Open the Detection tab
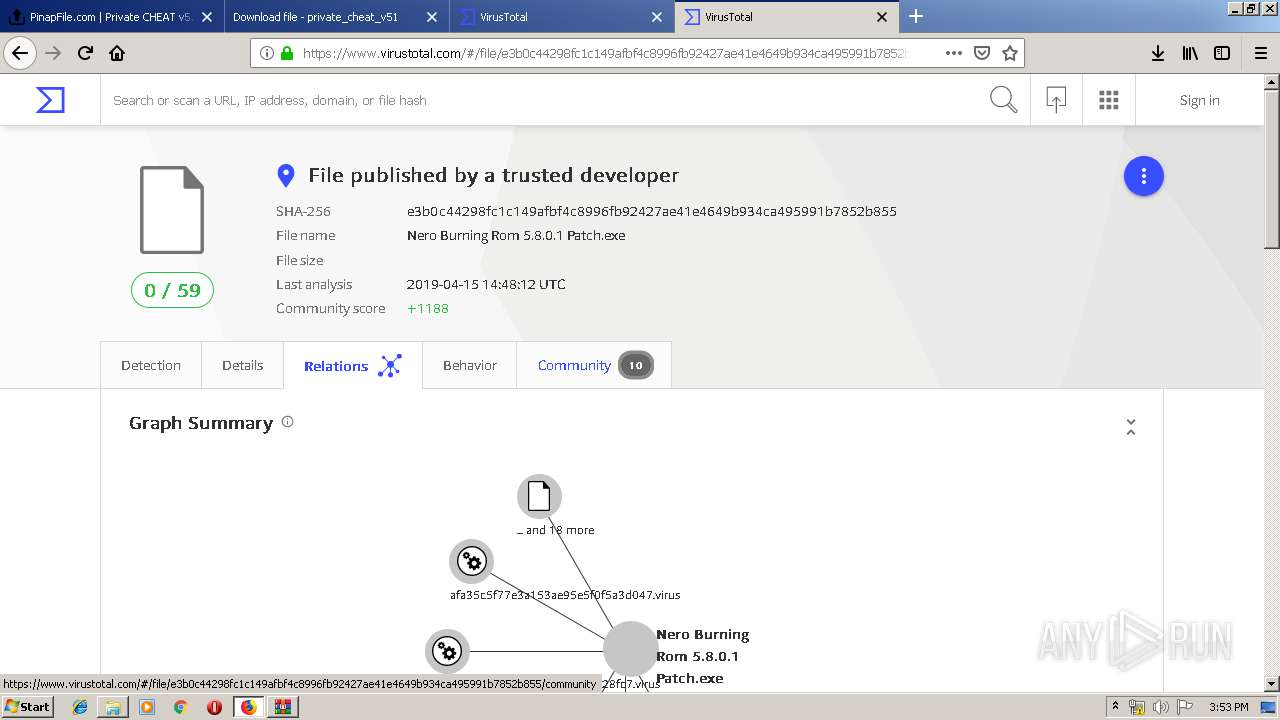 [151, 365]
